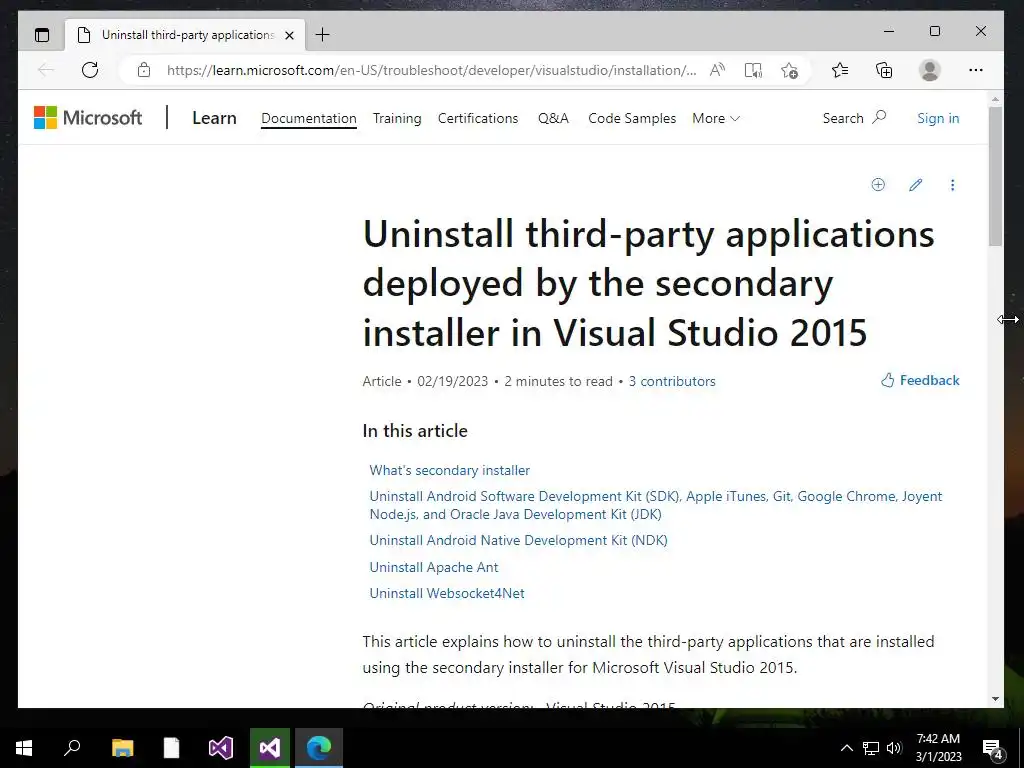Viewport: 1024px width, 768px height.
Task: Jump to Uninstall Android SDK section link
Action: (x=656, y=505)
